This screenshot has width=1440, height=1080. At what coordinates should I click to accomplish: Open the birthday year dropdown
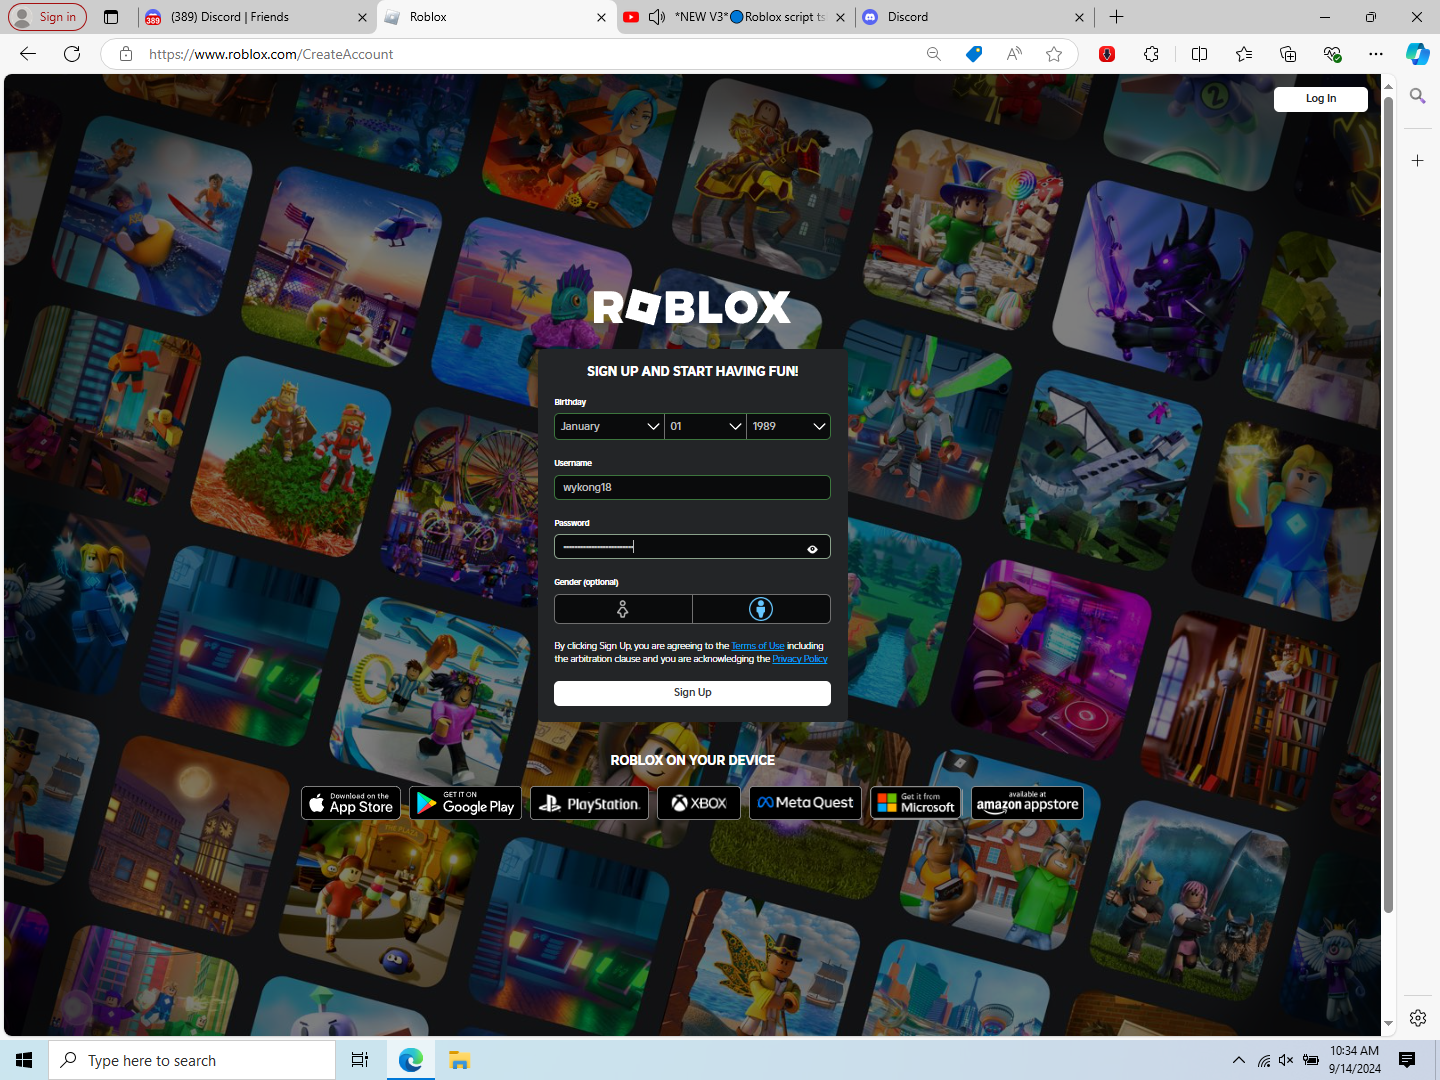click(788, 427)
